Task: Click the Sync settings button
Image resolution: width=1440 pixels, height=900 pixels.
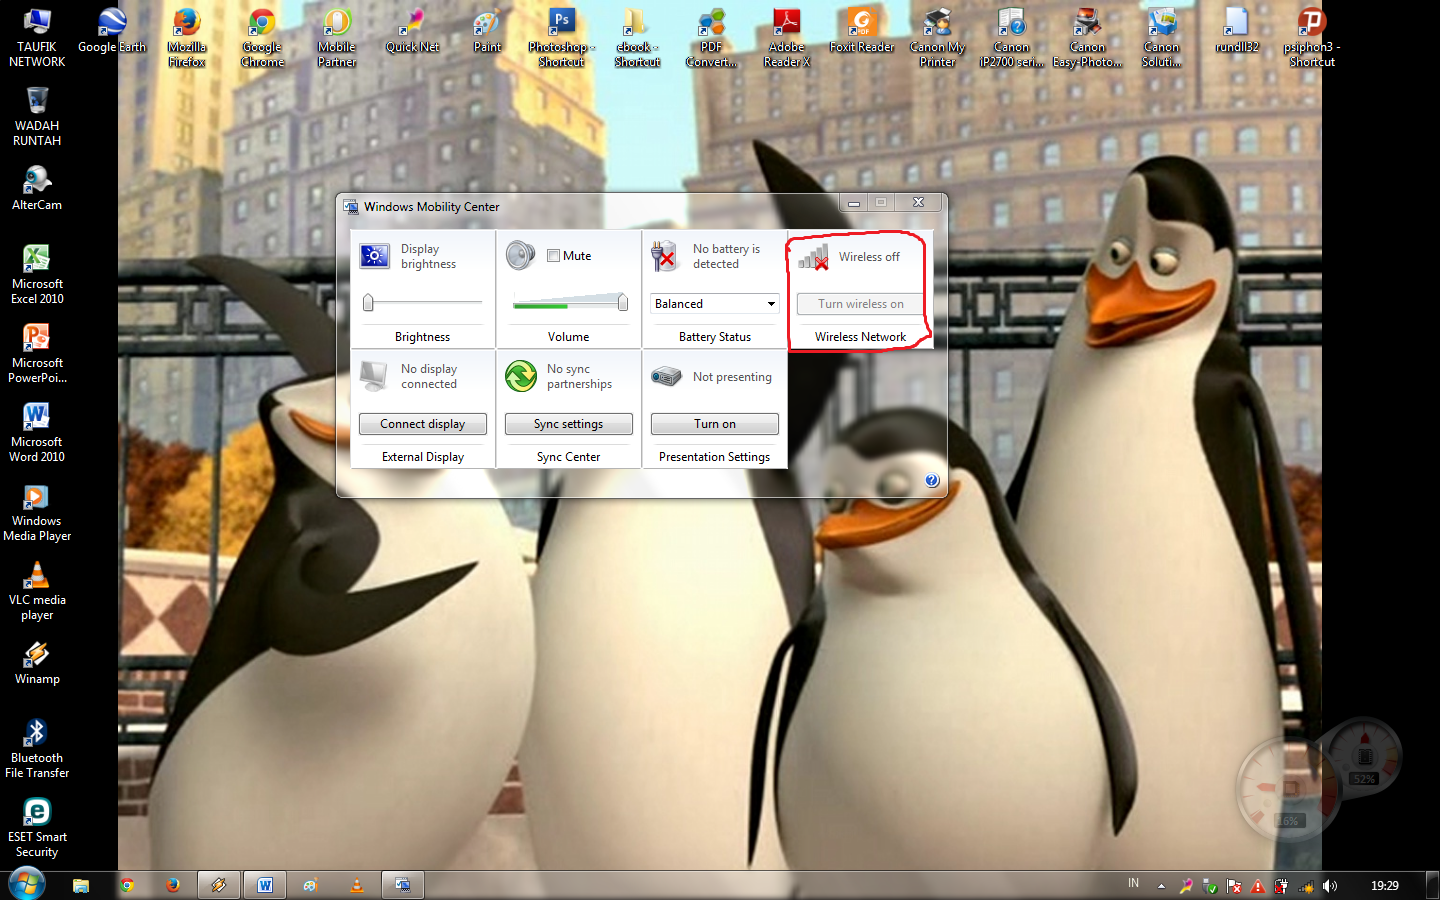Action: 569,424
